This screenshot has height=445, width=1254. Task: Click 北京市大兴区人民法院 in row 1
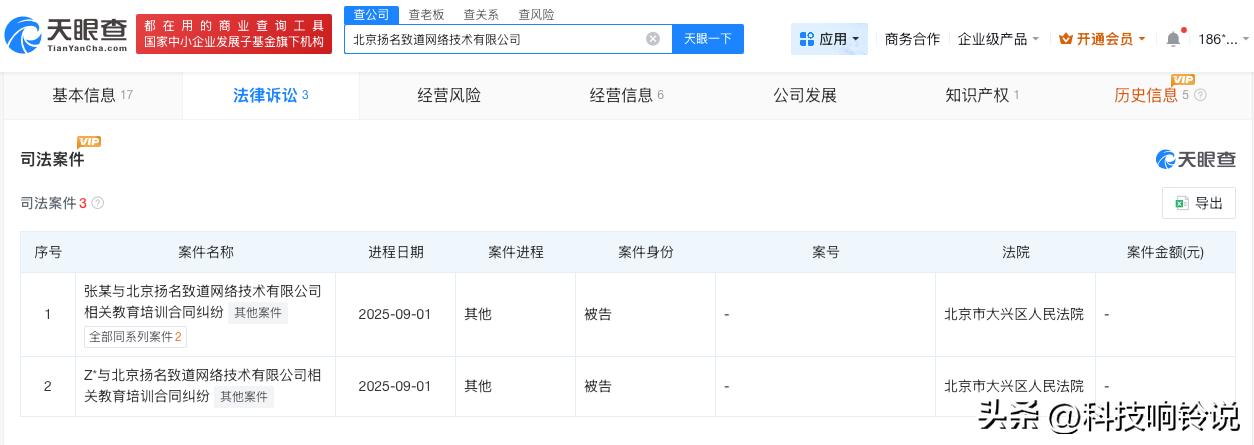[x=1014, y=314]
